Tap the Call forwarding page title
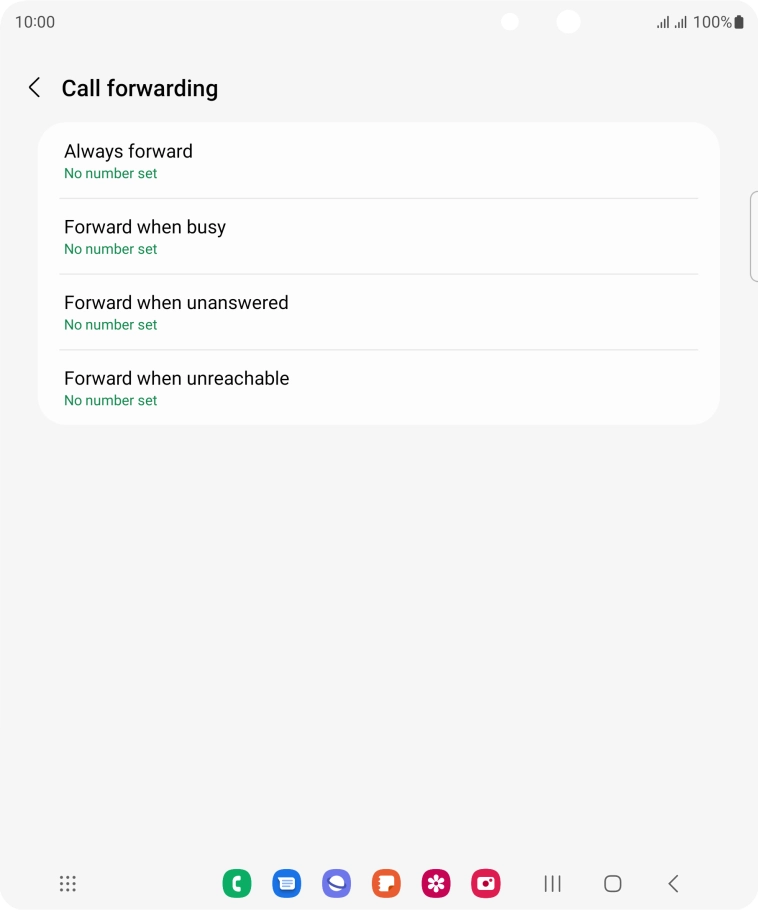758x910 pixels. [x=140, y=88]
